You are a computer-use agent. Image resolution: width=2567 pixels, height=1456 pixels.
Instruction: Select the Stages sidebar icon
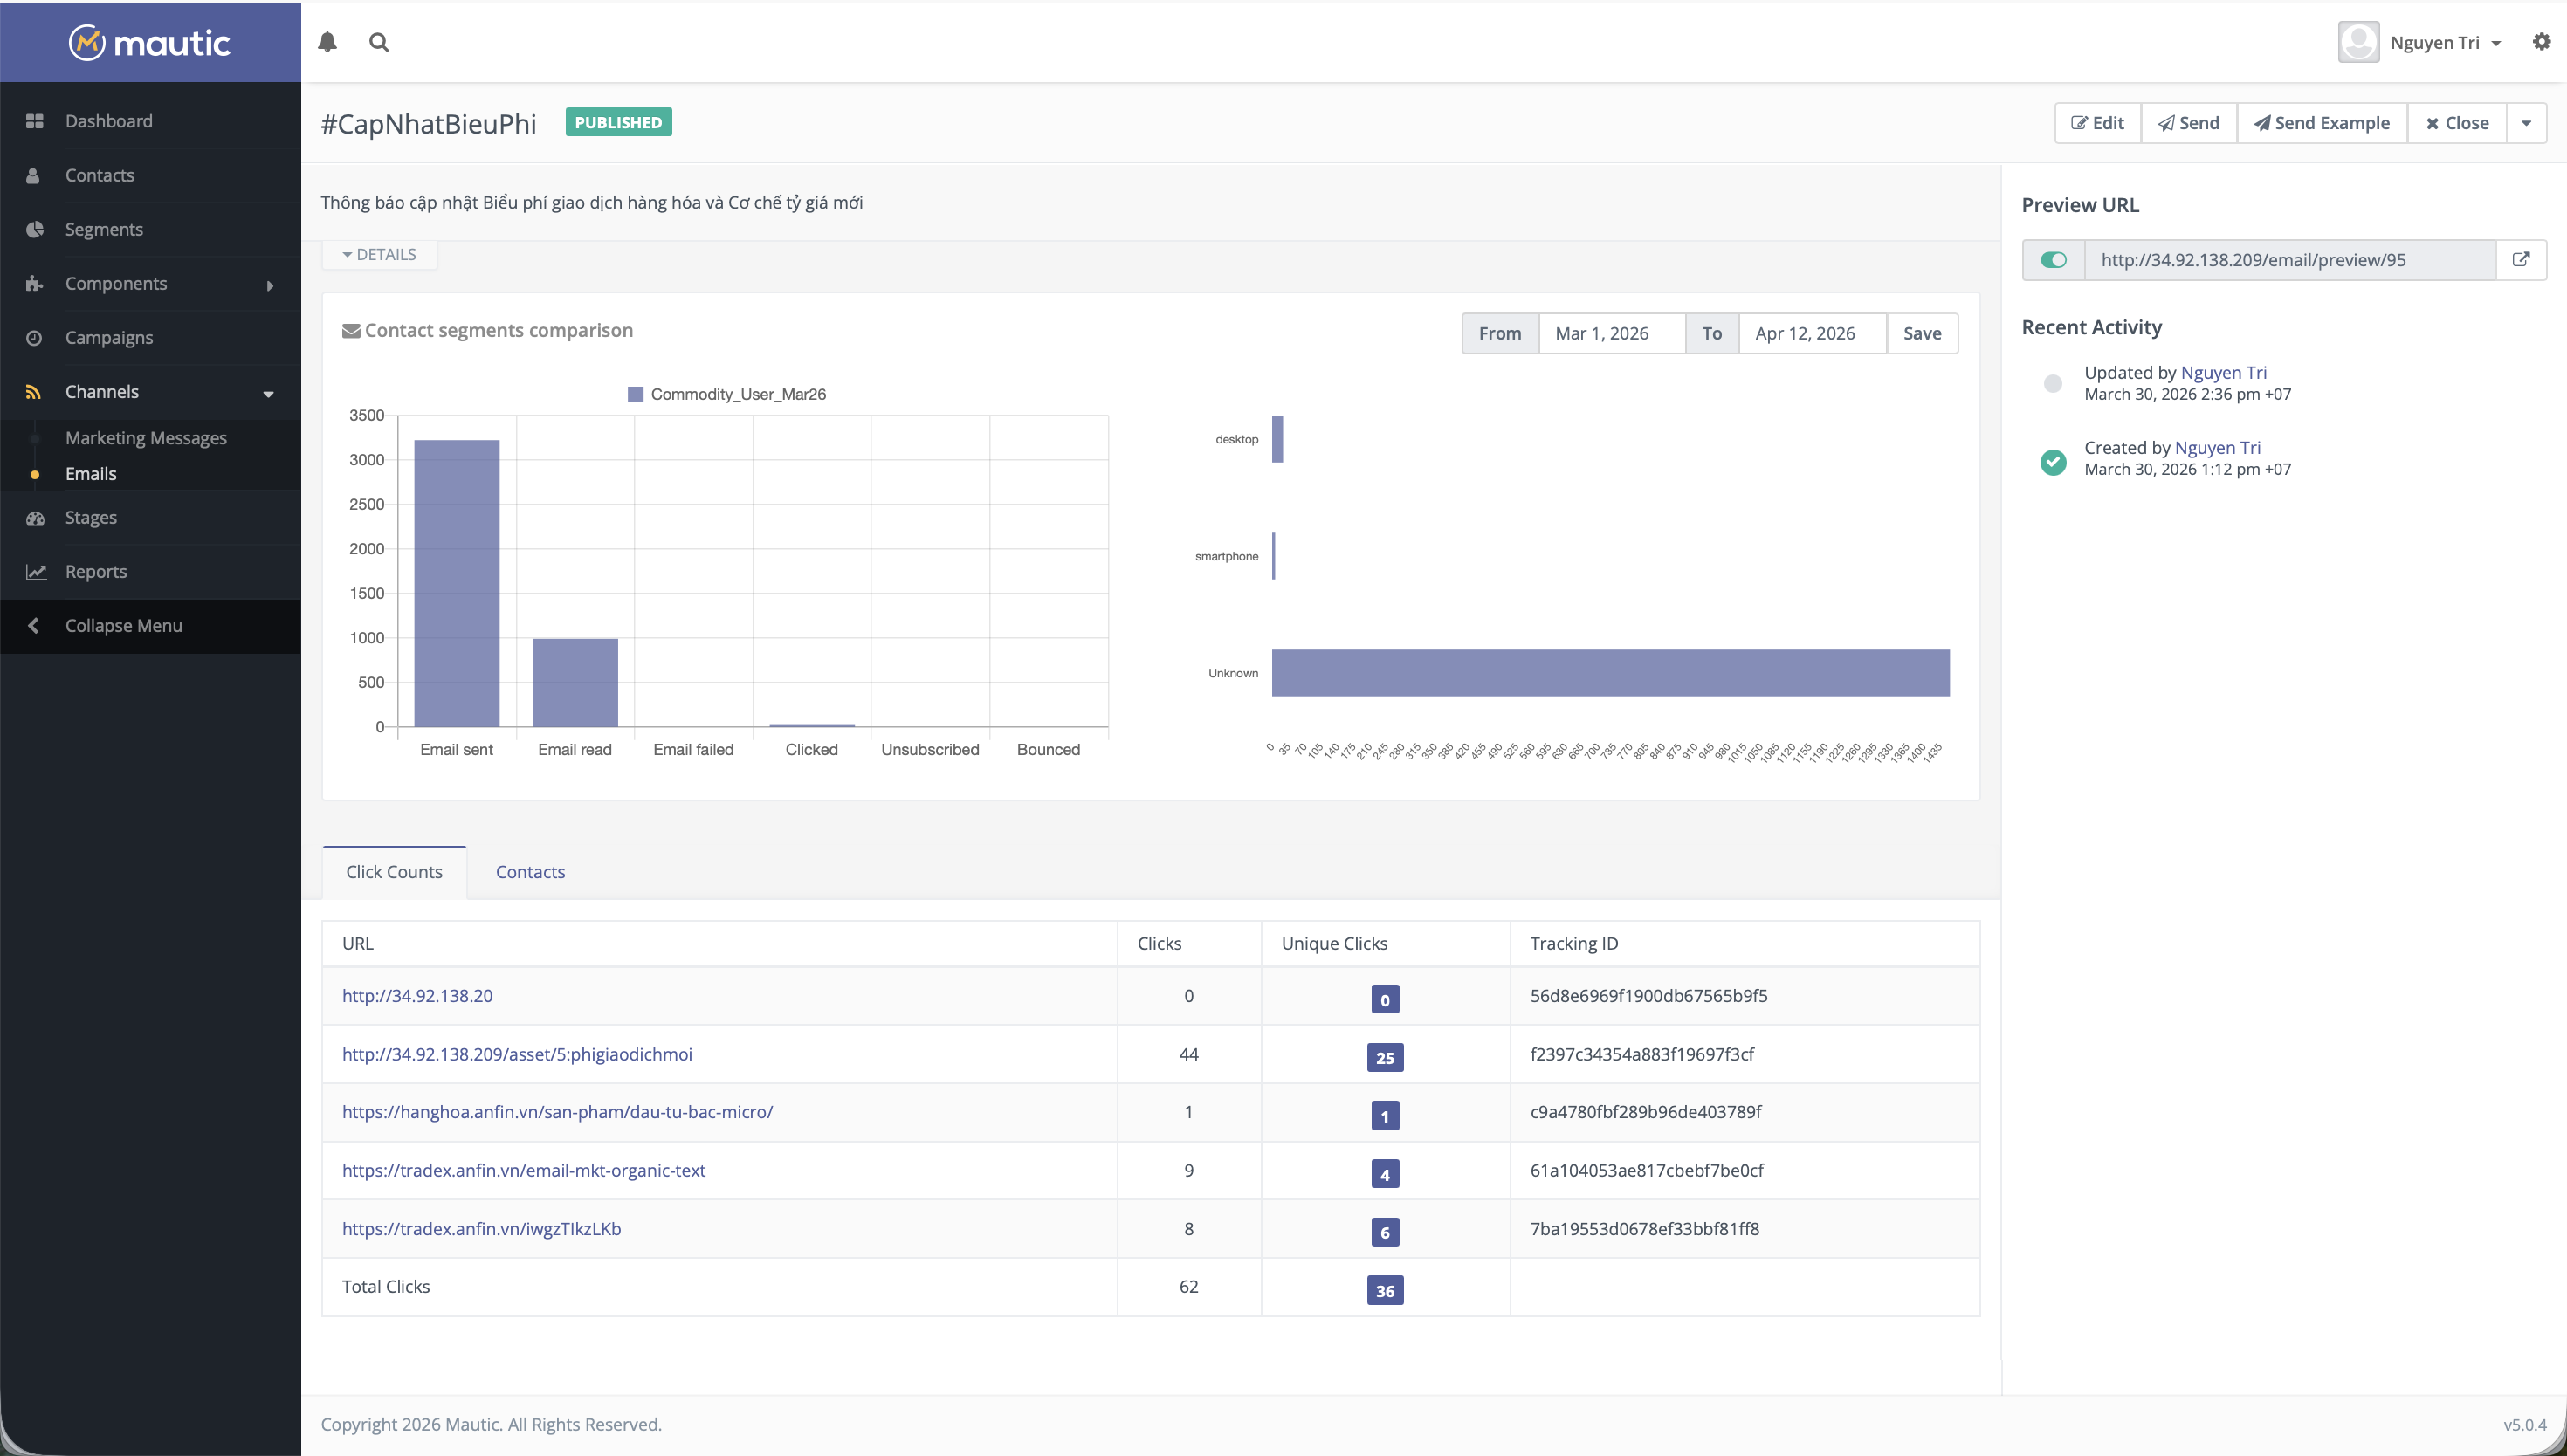[34, 517]
